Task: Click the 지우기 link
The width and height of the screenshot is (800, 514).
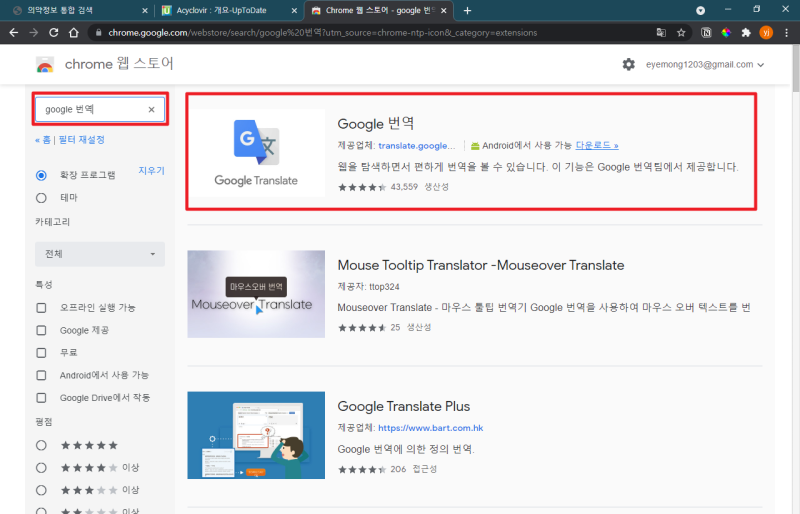Action: pyautogui.click(x=152, y=170)
